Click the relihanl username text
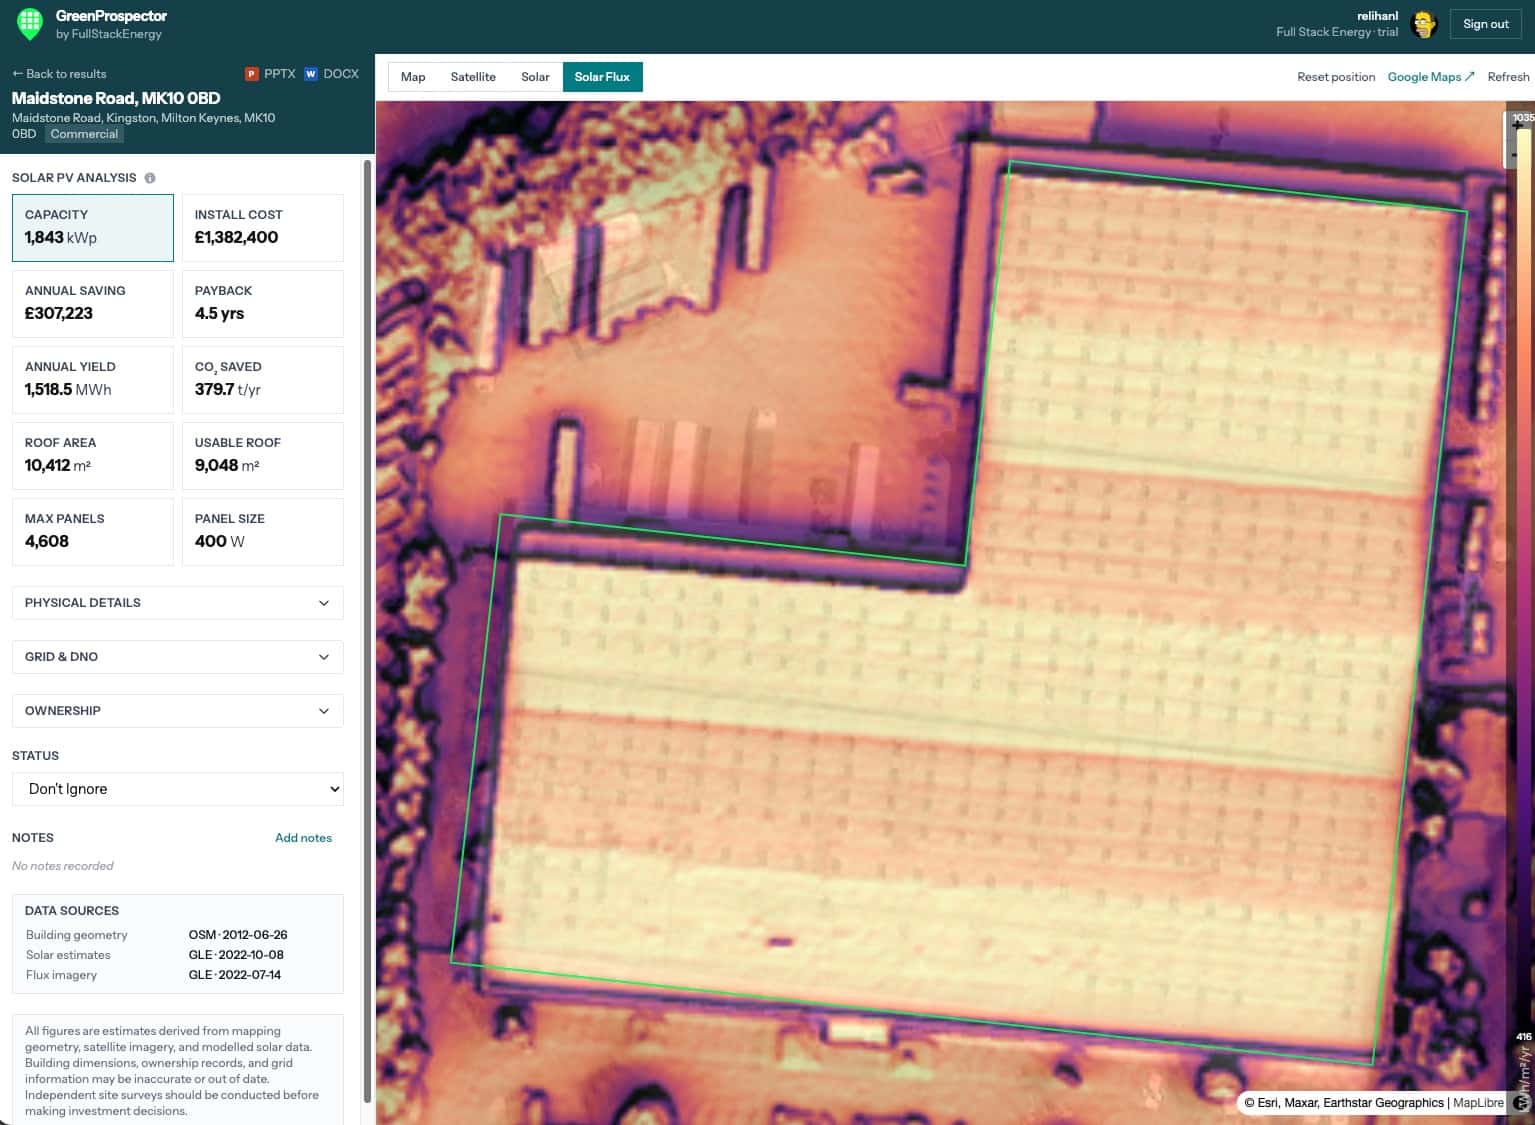1535x1125 pixels. coord(1377,16)
